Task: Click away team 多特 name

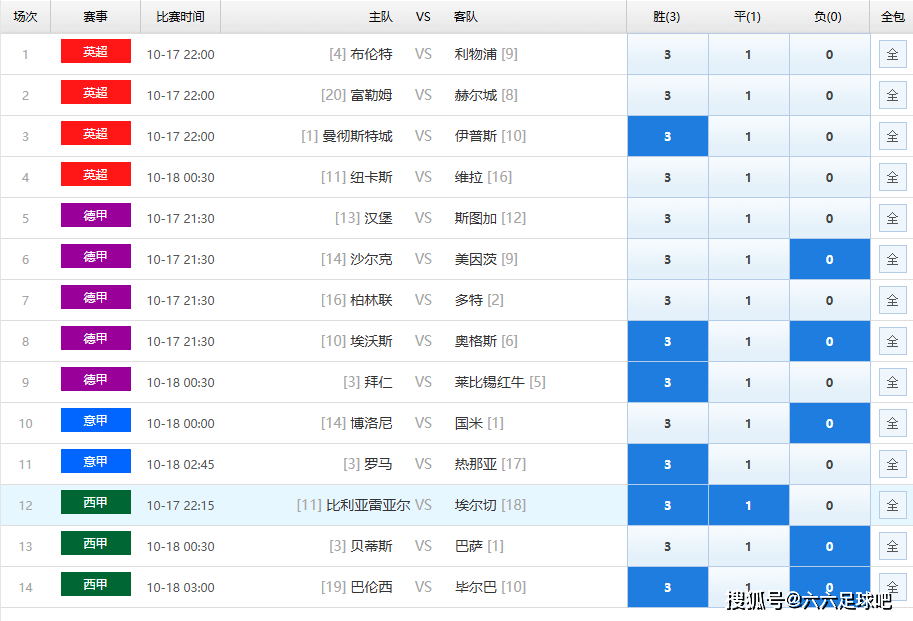Action: (469, 300)
